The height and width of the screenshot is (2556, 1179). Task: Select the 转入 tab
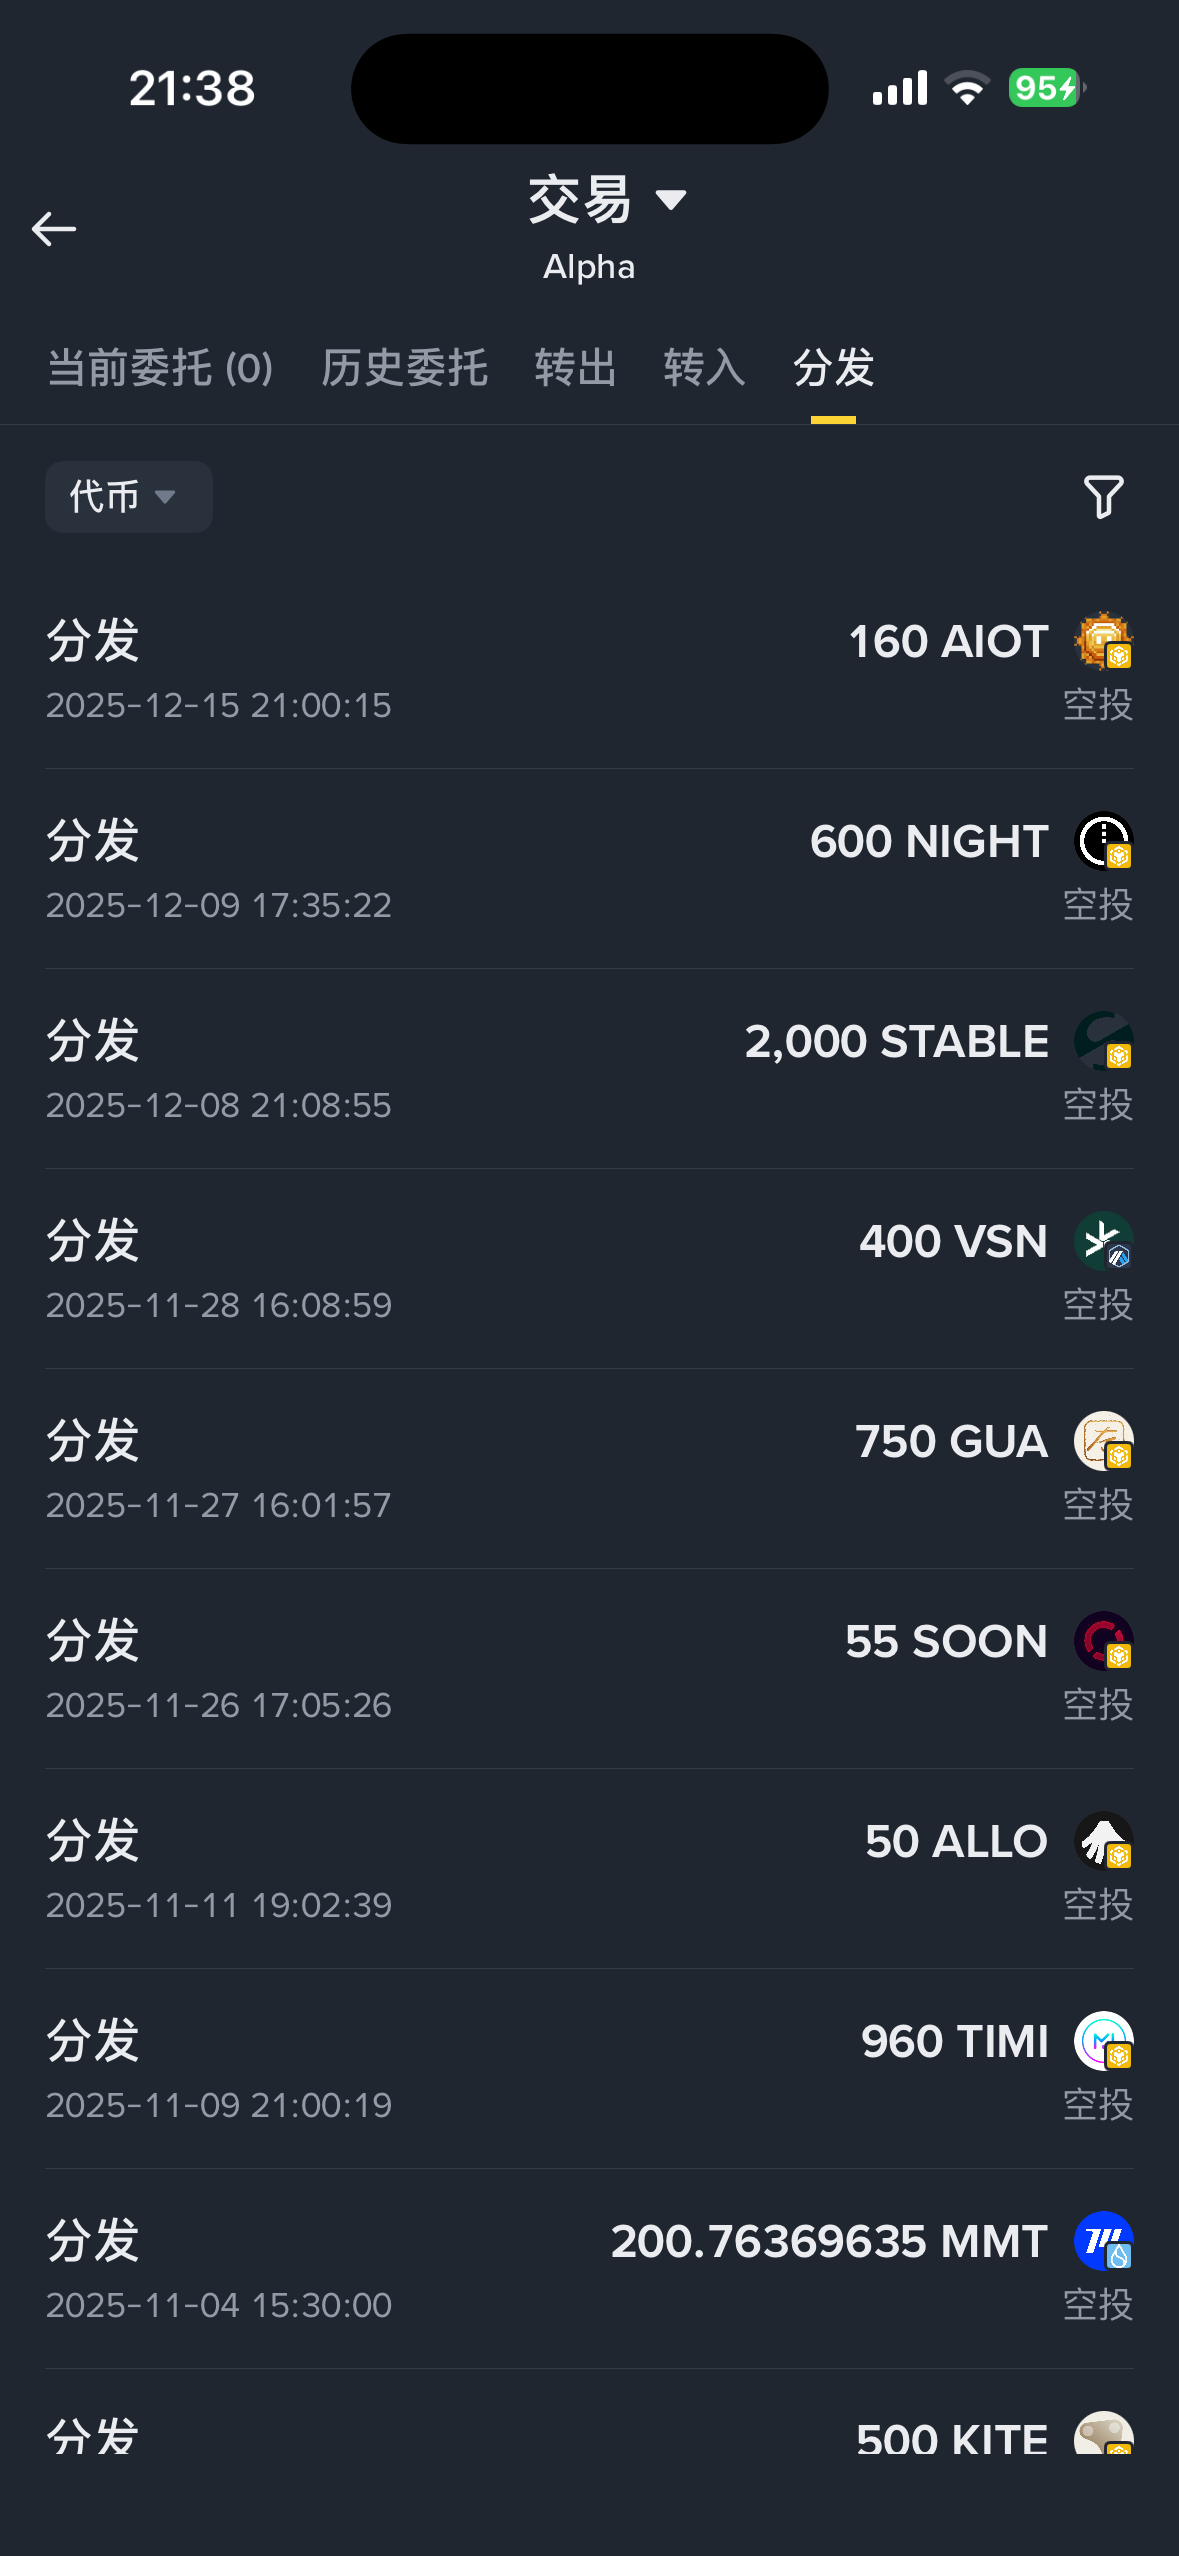tap(704, 368)
